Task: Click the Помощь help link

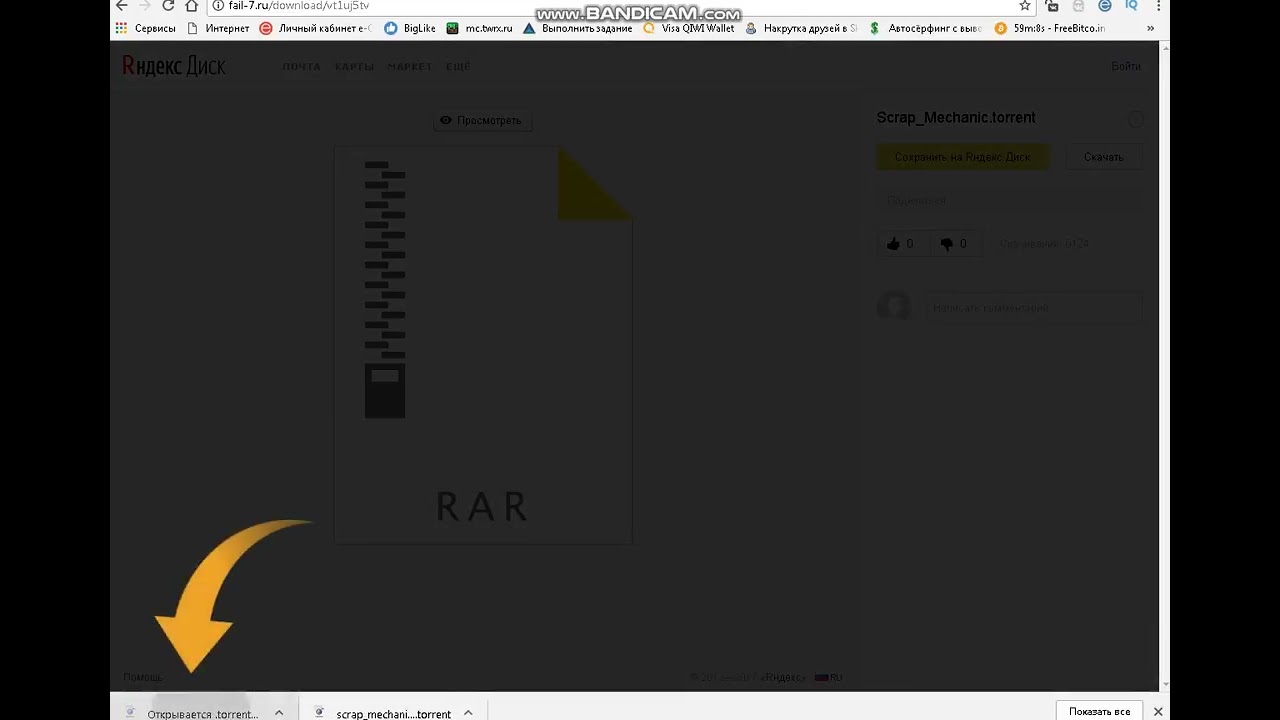Action: (142, 678)
